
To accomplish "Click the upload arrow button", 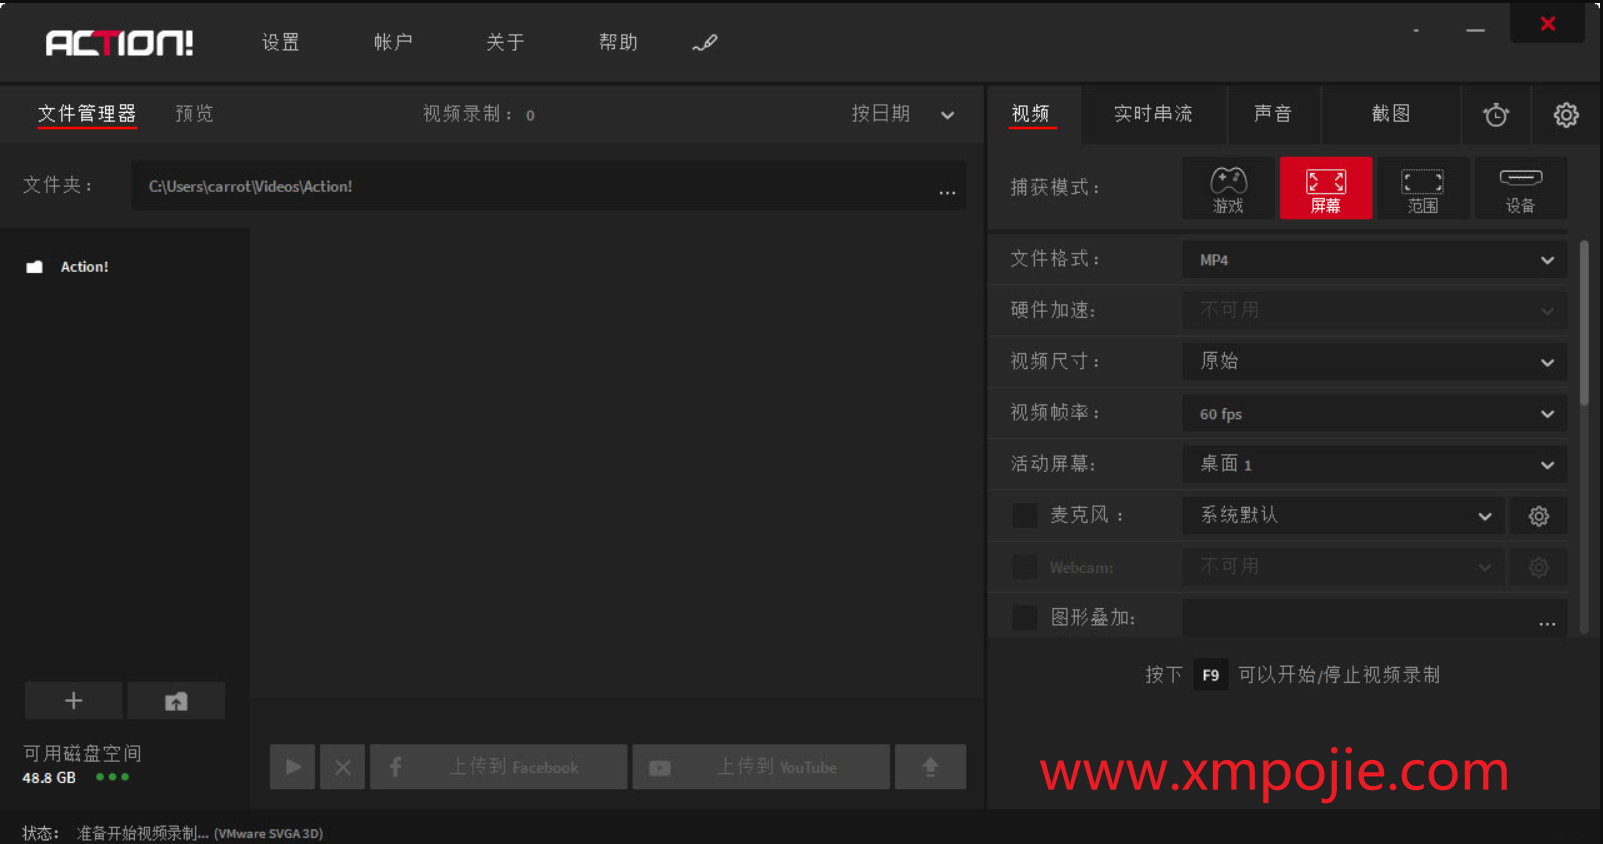I will tap(930, 767).
